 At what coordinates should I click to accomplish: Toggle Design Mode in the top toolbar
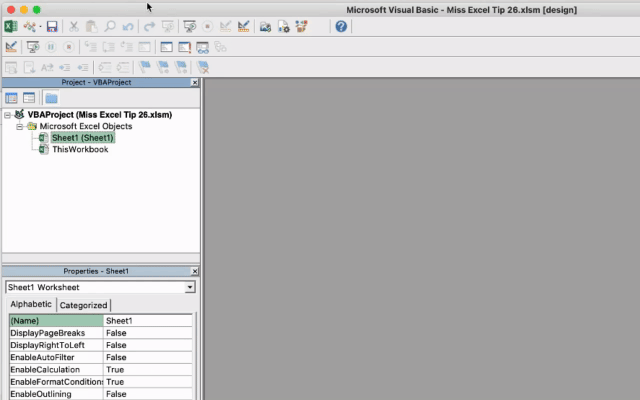243,27
